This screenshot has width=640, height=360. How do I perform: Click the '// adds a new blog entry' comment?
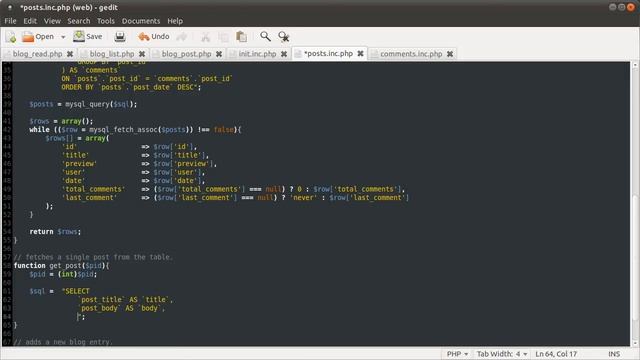(63, 342)
